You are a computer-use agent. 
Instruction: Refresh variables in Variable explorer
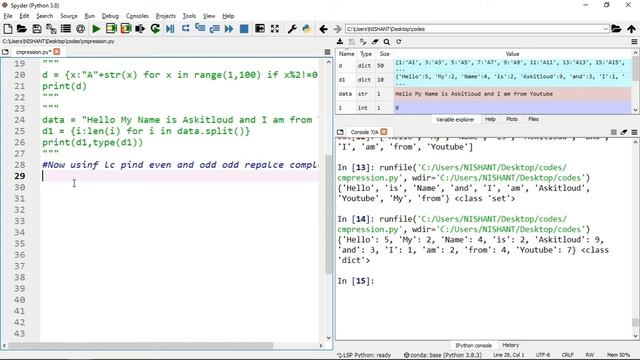pyautogui.click(x=399, y=42)
